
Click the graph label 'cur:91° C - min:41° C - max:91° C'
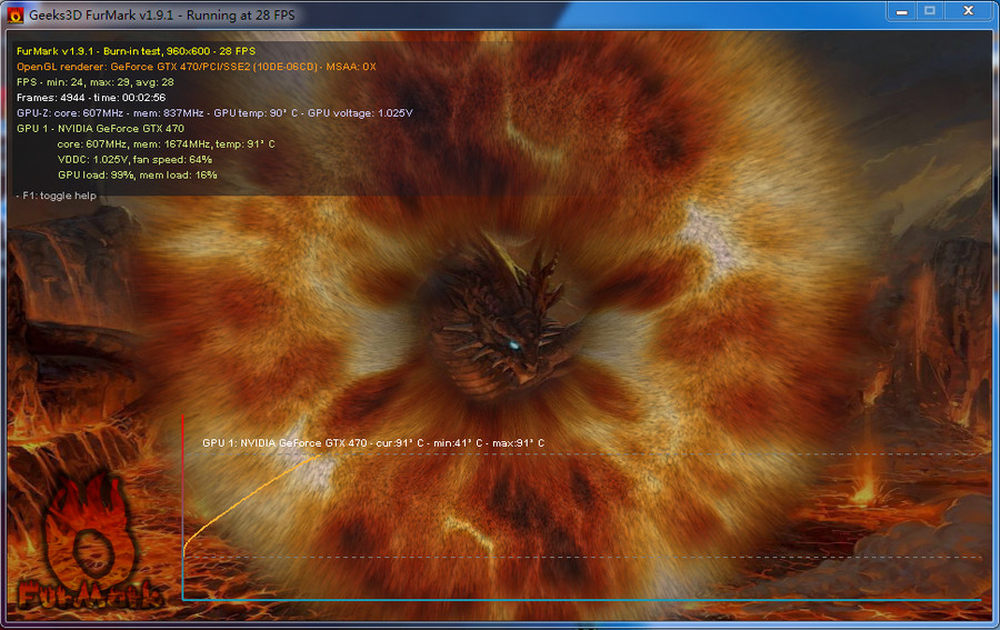coord(460,443)
